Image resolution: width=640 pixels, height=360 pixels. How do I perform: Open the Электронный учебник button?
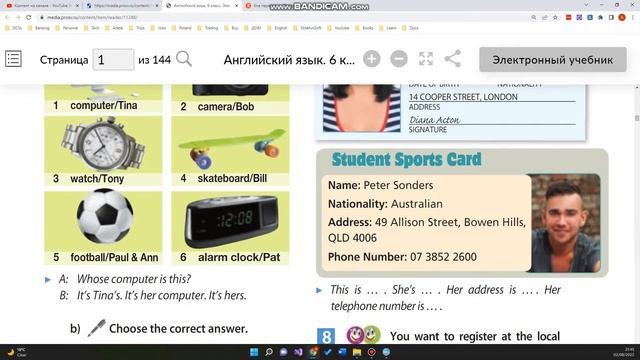pos(553,60)
